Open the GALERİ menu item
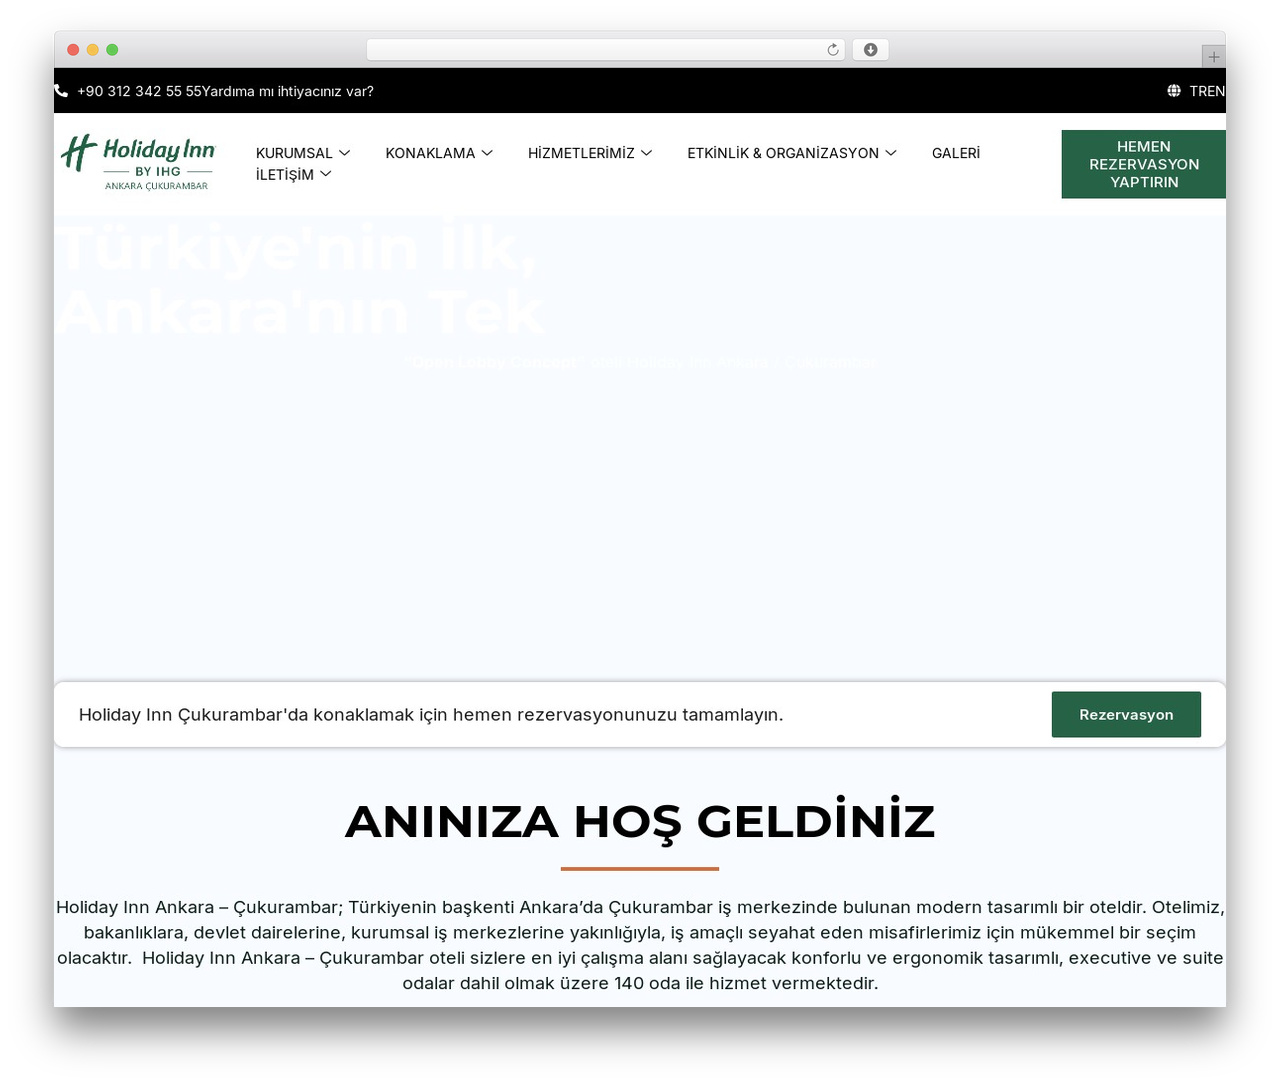1280x1084 pixels. tap(956, 153)
